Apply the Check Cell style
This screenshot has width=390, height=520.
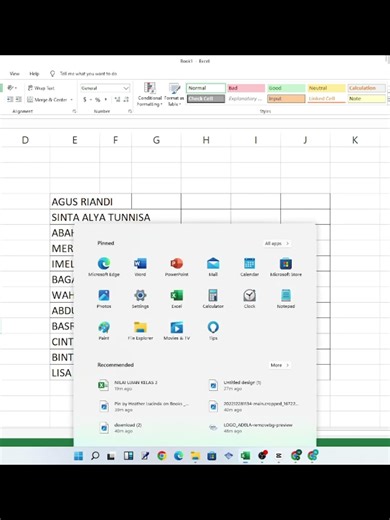point(206,99)
